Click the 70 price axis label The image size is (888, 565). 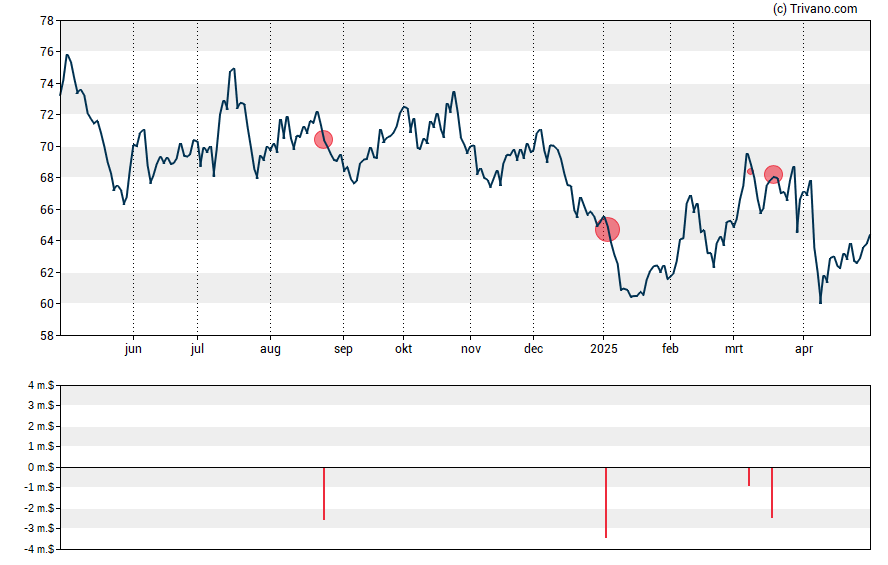click(47, 147)
